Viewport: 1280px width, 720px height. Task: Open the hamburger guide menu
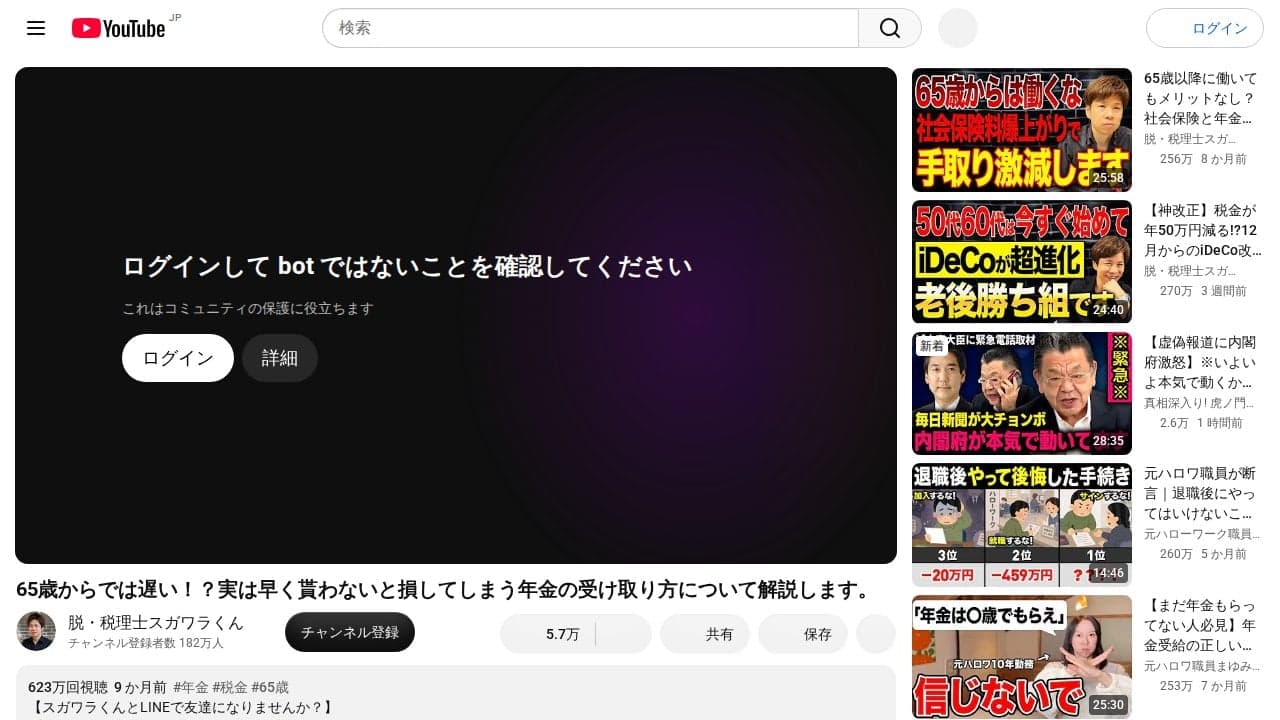pyautogui.click(x=36, y=28)
